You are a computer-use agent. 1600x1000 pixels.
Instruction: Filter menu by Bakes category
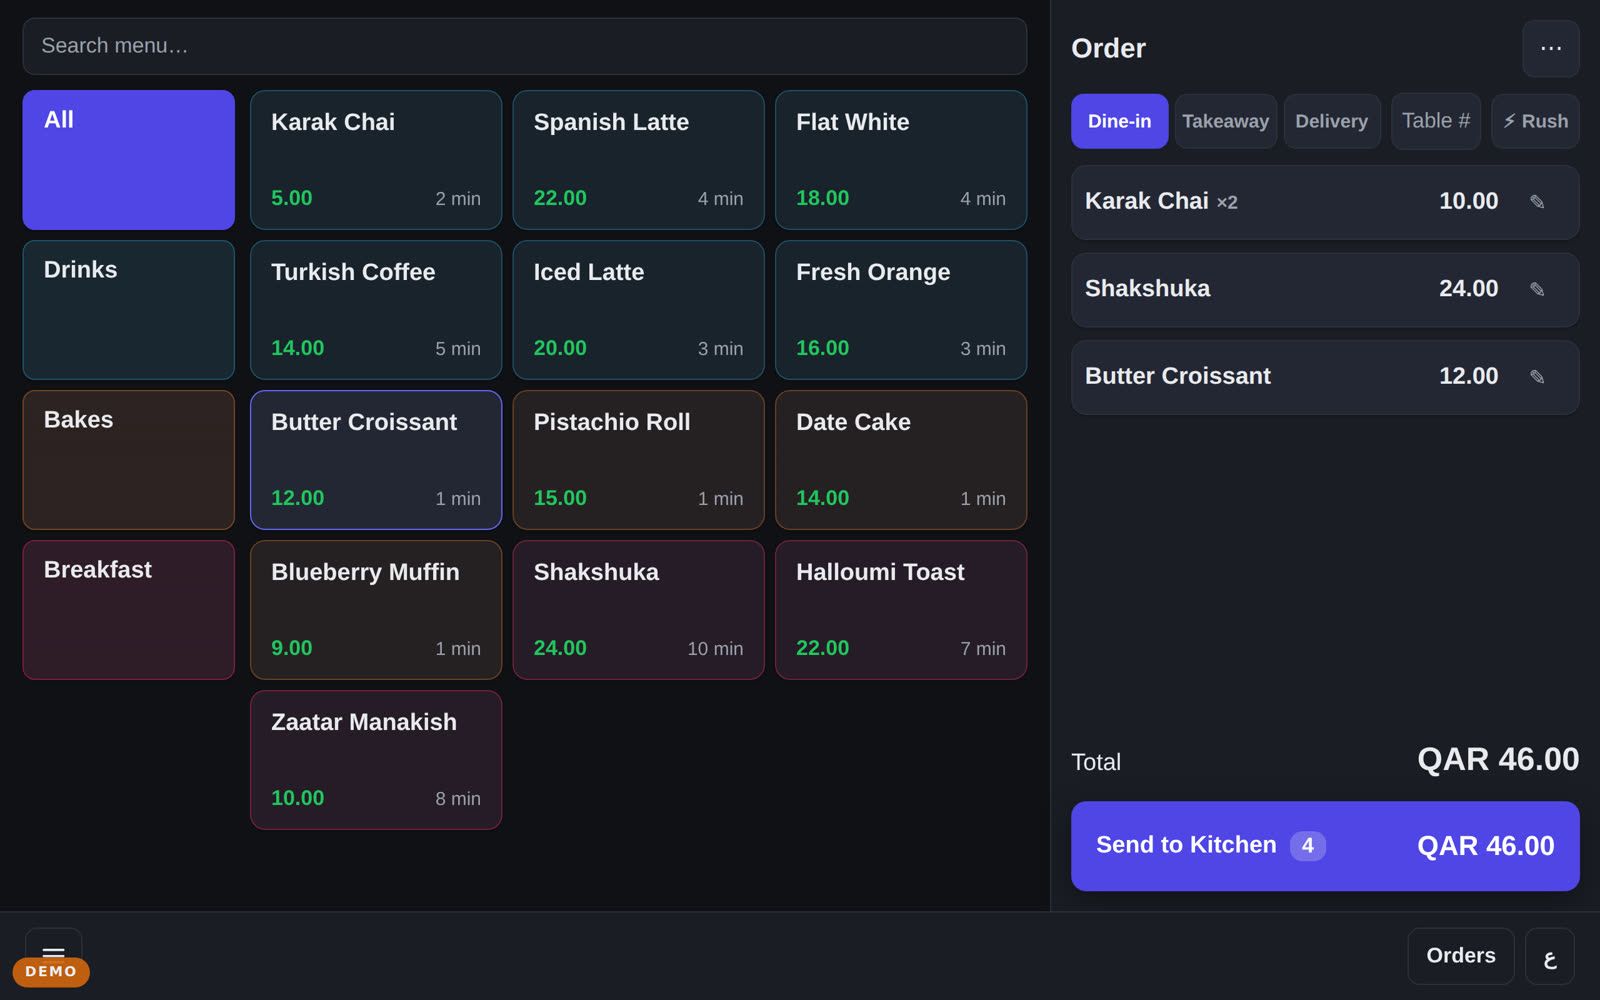[129, 460]
